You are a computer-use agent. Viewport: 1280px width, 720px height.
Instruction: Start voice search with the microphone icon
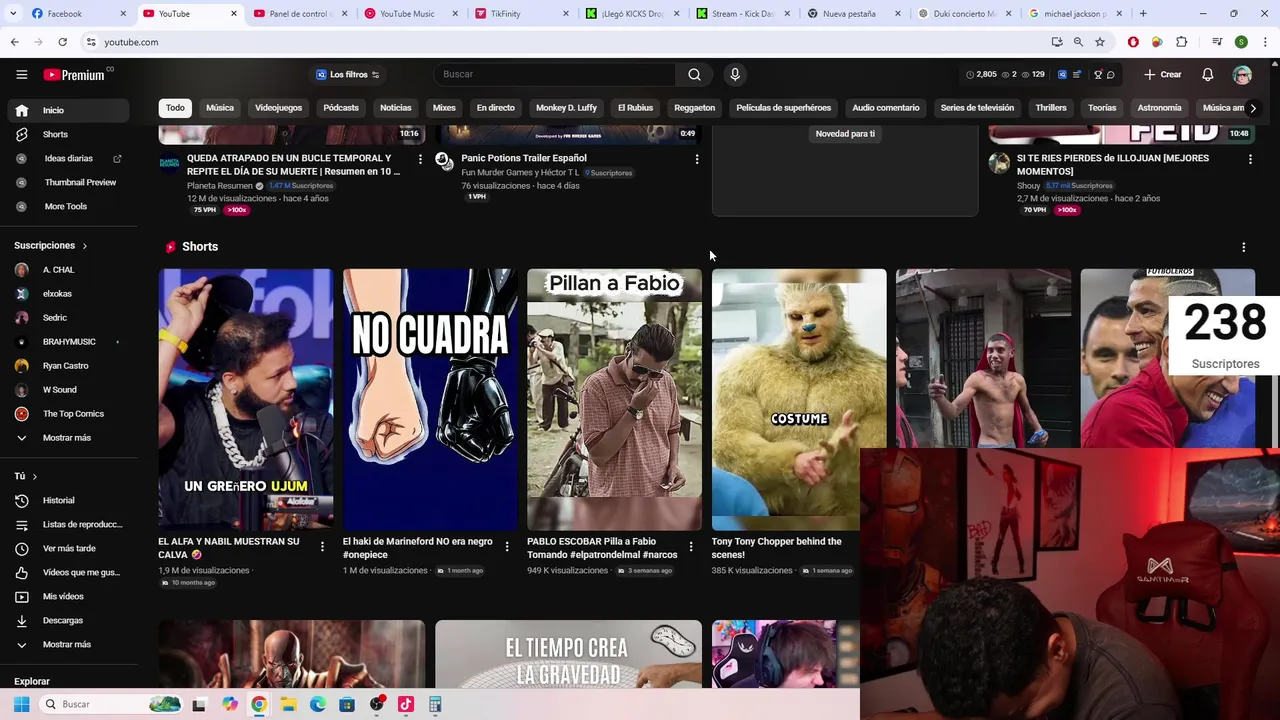pyautogui.click(x=735, y=74)
